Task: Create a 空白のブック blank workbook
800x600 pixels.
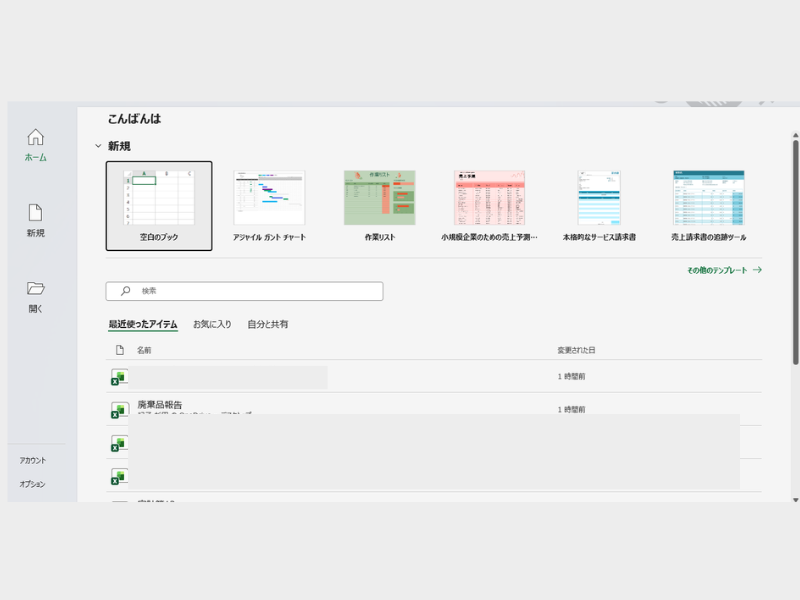Action: click(x=159, y=205)
